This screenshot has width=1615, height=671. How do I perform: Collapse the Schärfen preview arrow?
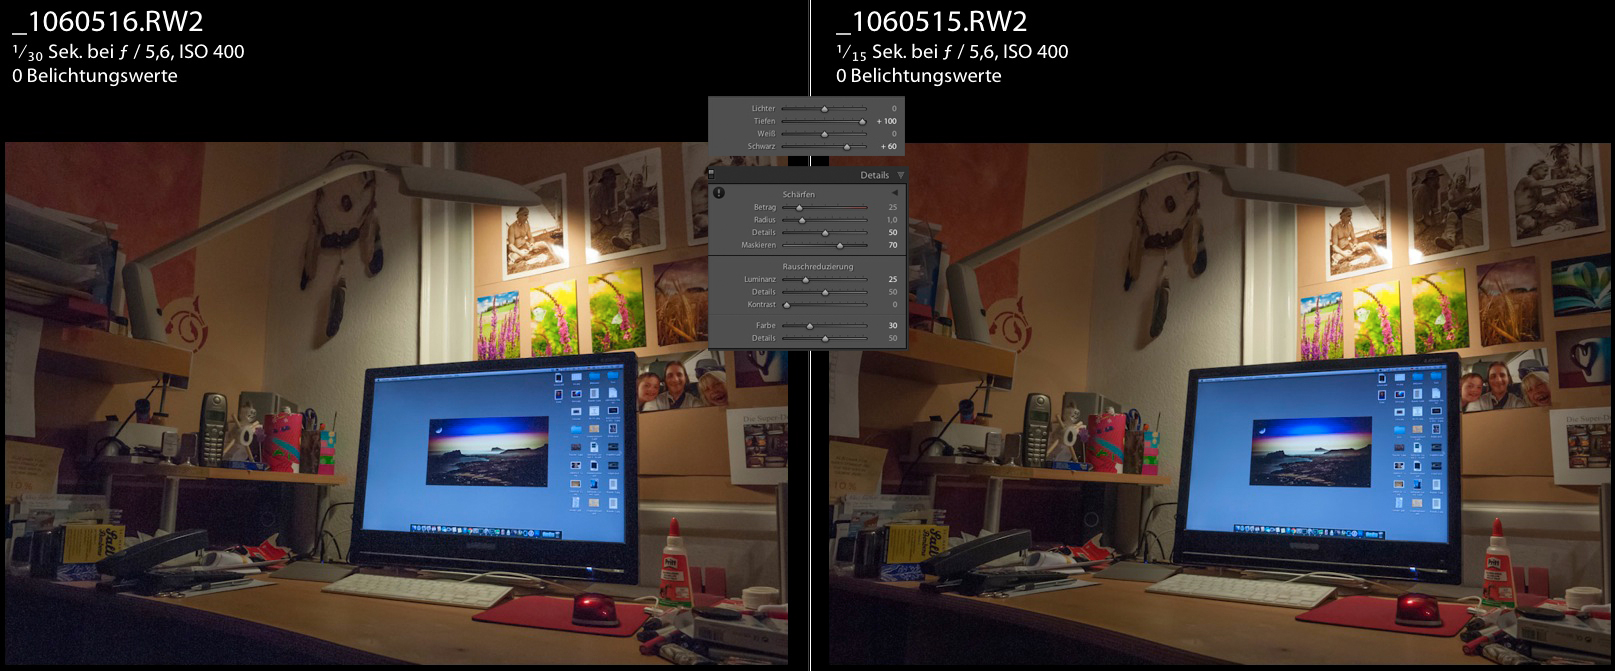[894, 193]
